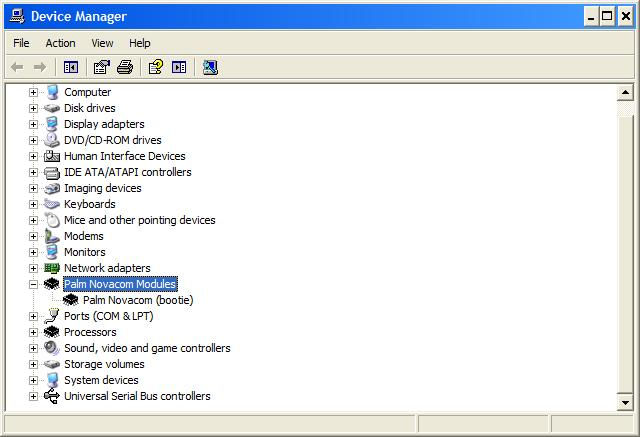The height and width of the screenshot is (437, 640).
Task: Click the Network adapters card icon
Action: [x=52, y=268]
